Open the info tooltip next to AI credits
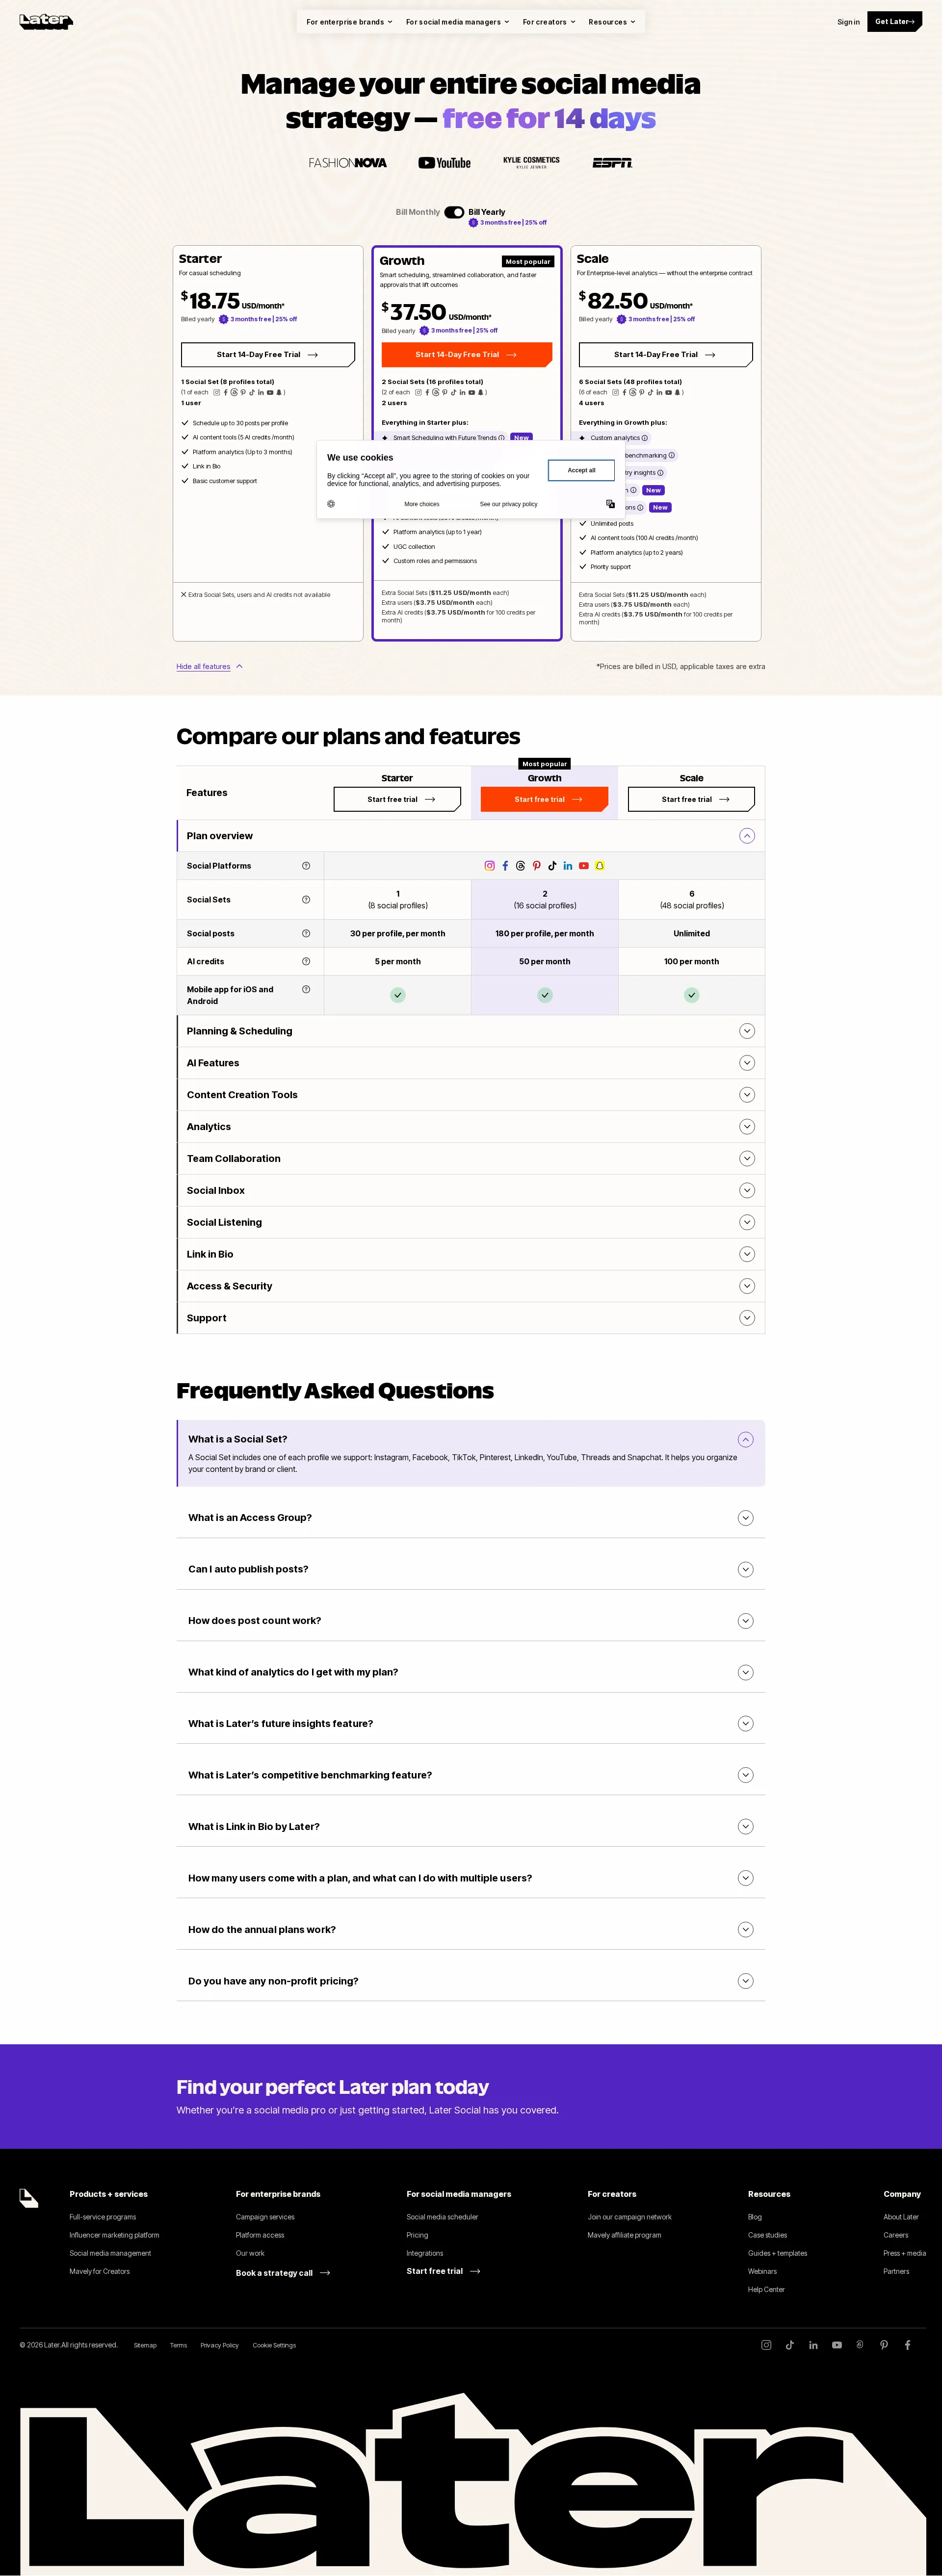The height and width of the screenshot is (2576, 942). [x=306, y=961]
